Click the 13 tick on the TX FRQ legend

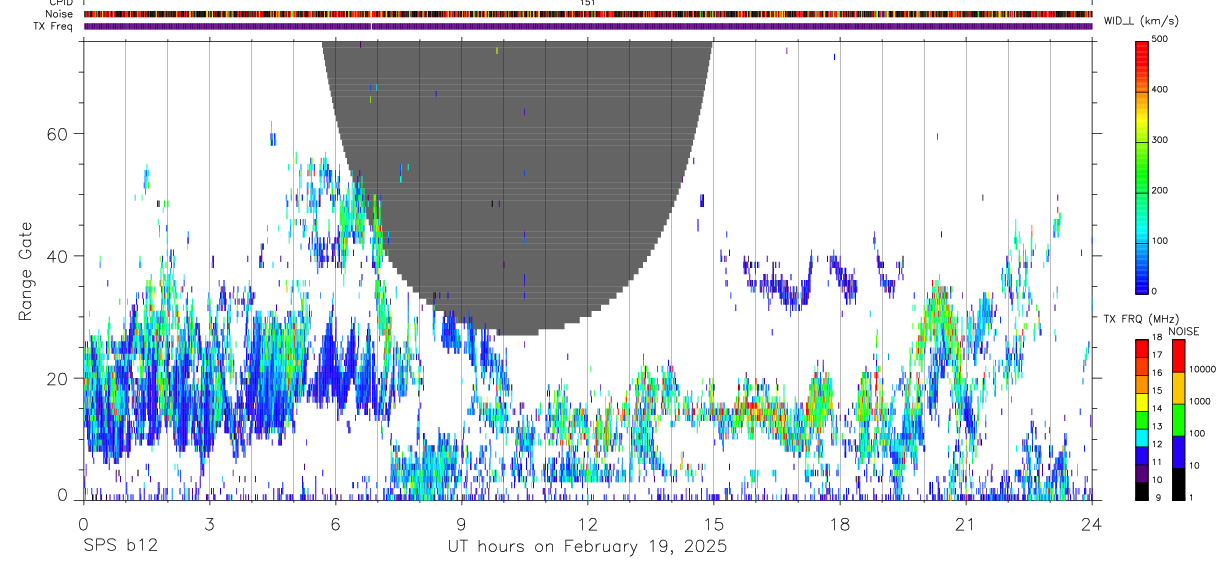coord(1157,426)
